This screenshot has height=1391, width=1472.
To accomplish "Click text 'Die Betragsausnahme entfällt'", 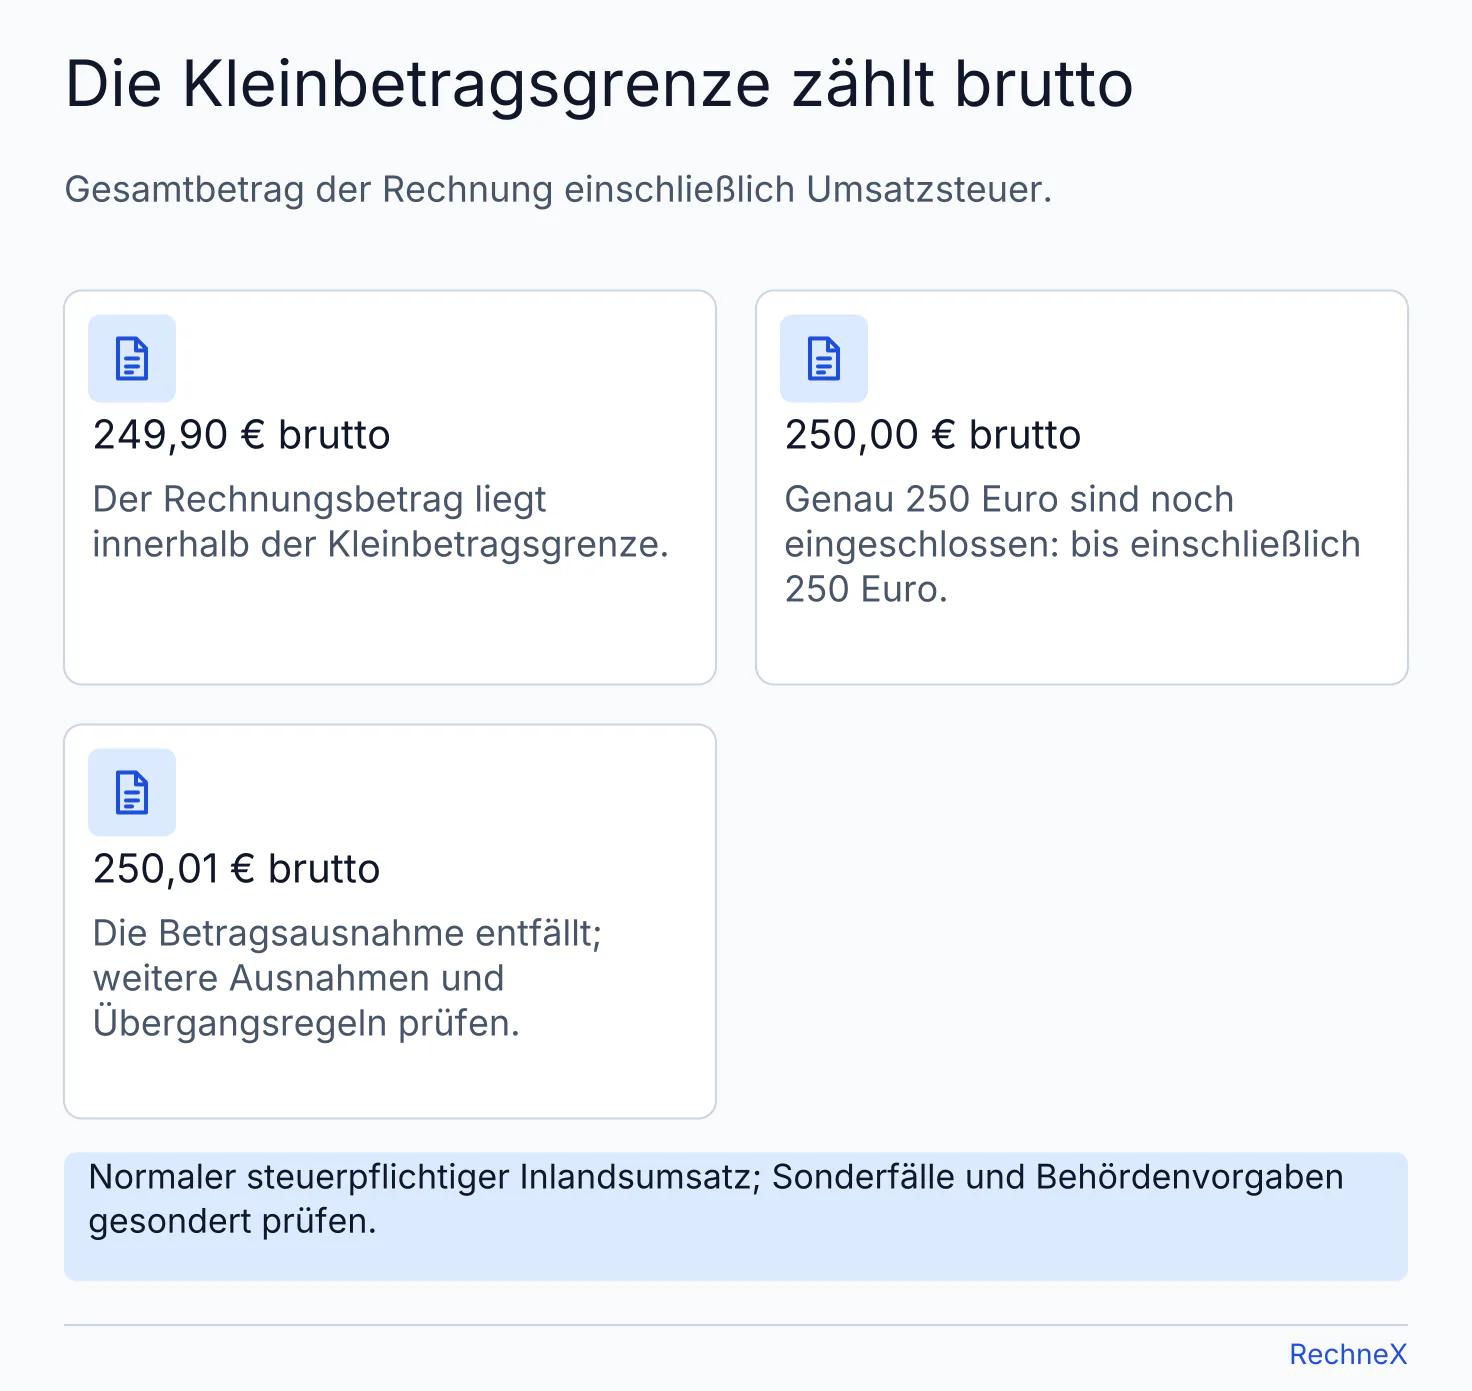I will click(344, 933).
